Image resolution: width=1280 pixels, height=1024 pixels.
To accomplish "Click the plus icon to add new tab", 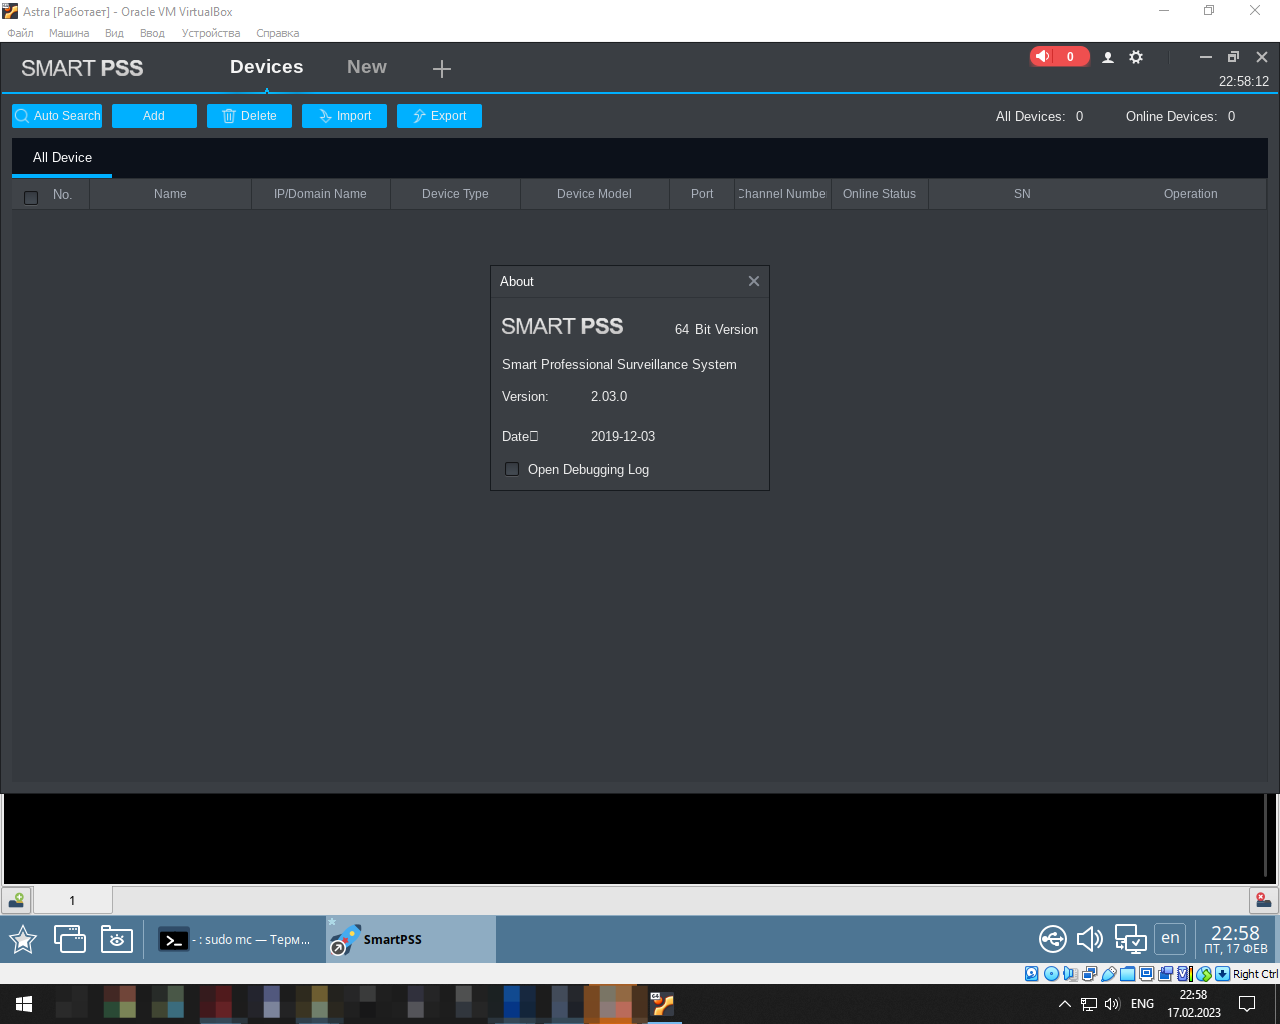I will 442,69.
